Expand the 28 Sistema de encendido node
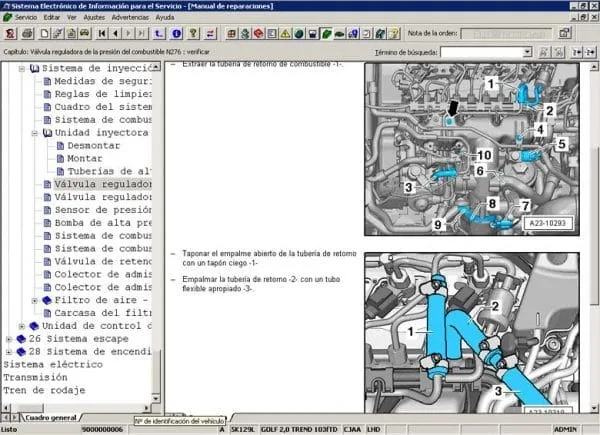Viewport: 600px width, 435px height. (9, 352)
